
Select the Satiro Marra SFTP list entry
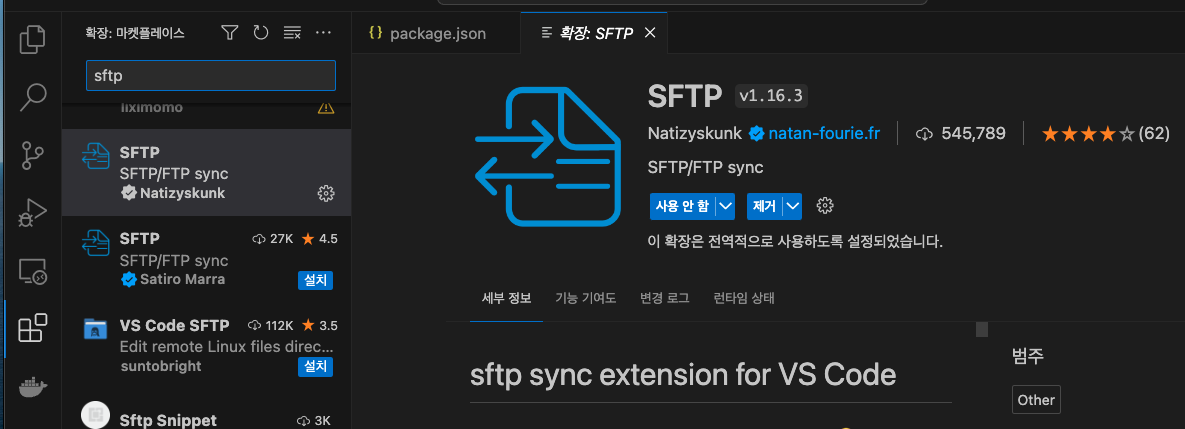pos(206,259)
